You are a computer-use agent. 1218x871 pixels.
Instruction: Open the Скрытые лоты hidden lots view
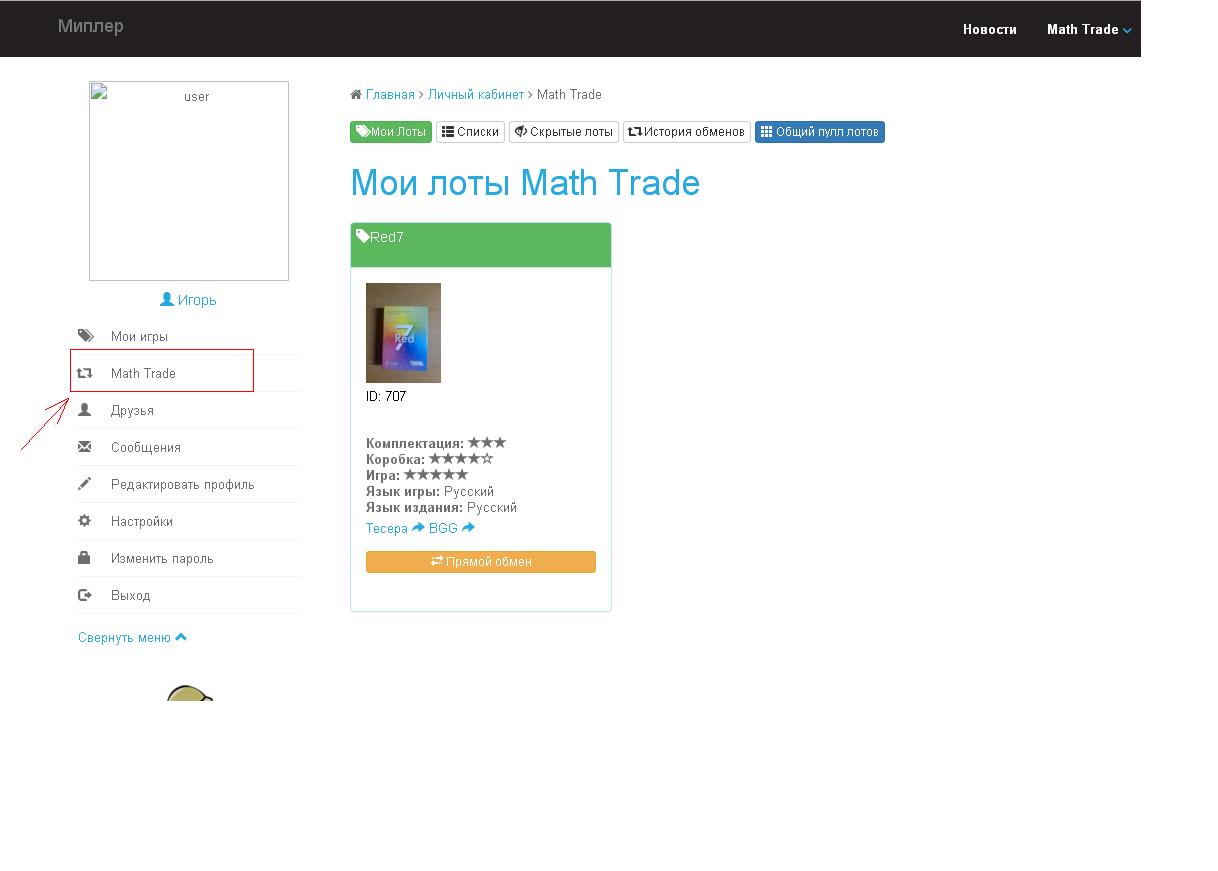563,132
